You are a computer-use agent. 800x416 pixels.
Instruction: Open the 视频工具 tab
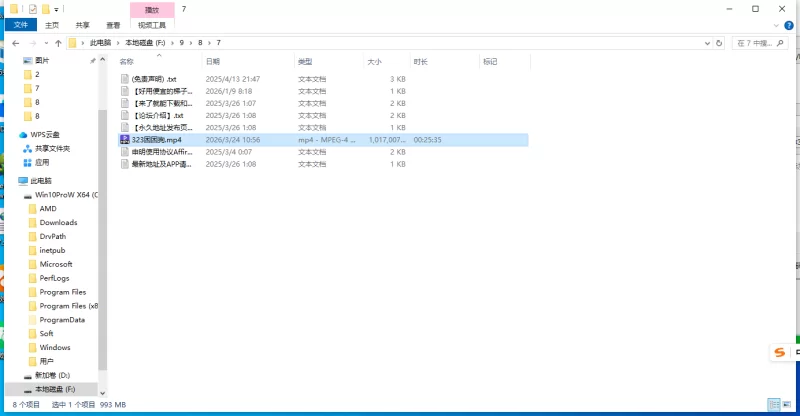[x=151, y=25]
